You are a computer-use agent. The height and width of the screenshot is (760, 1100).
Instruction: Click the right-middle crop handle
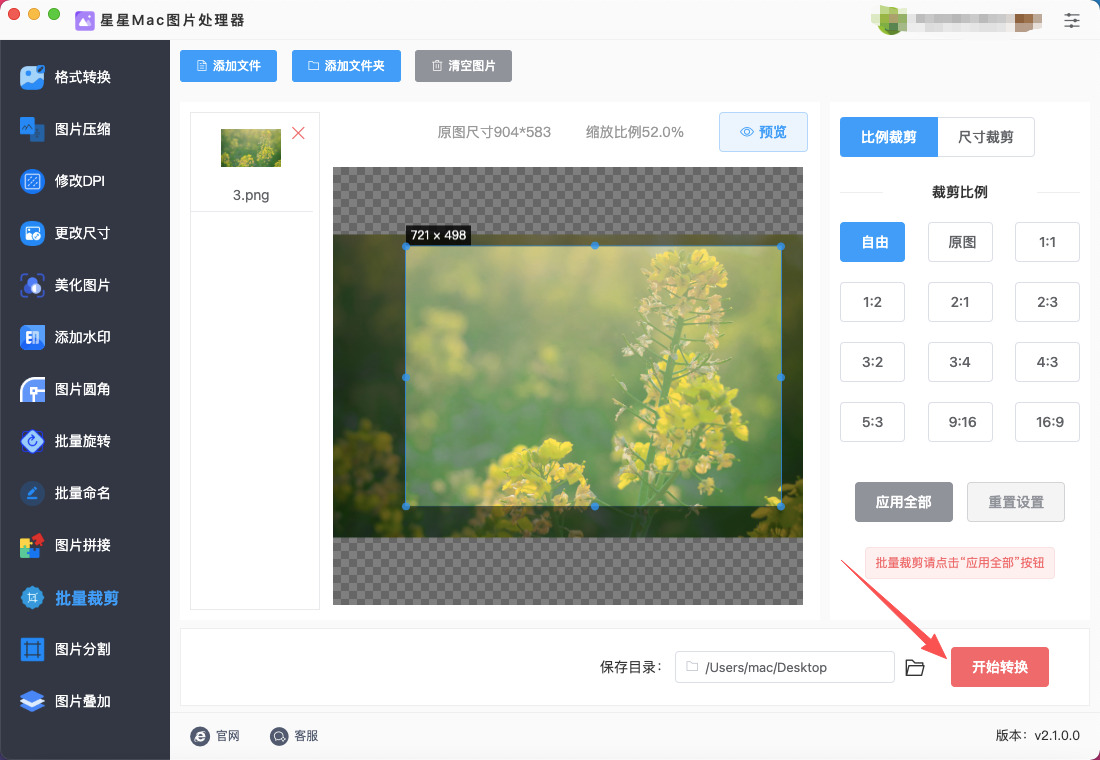click(x=781, y=378)
